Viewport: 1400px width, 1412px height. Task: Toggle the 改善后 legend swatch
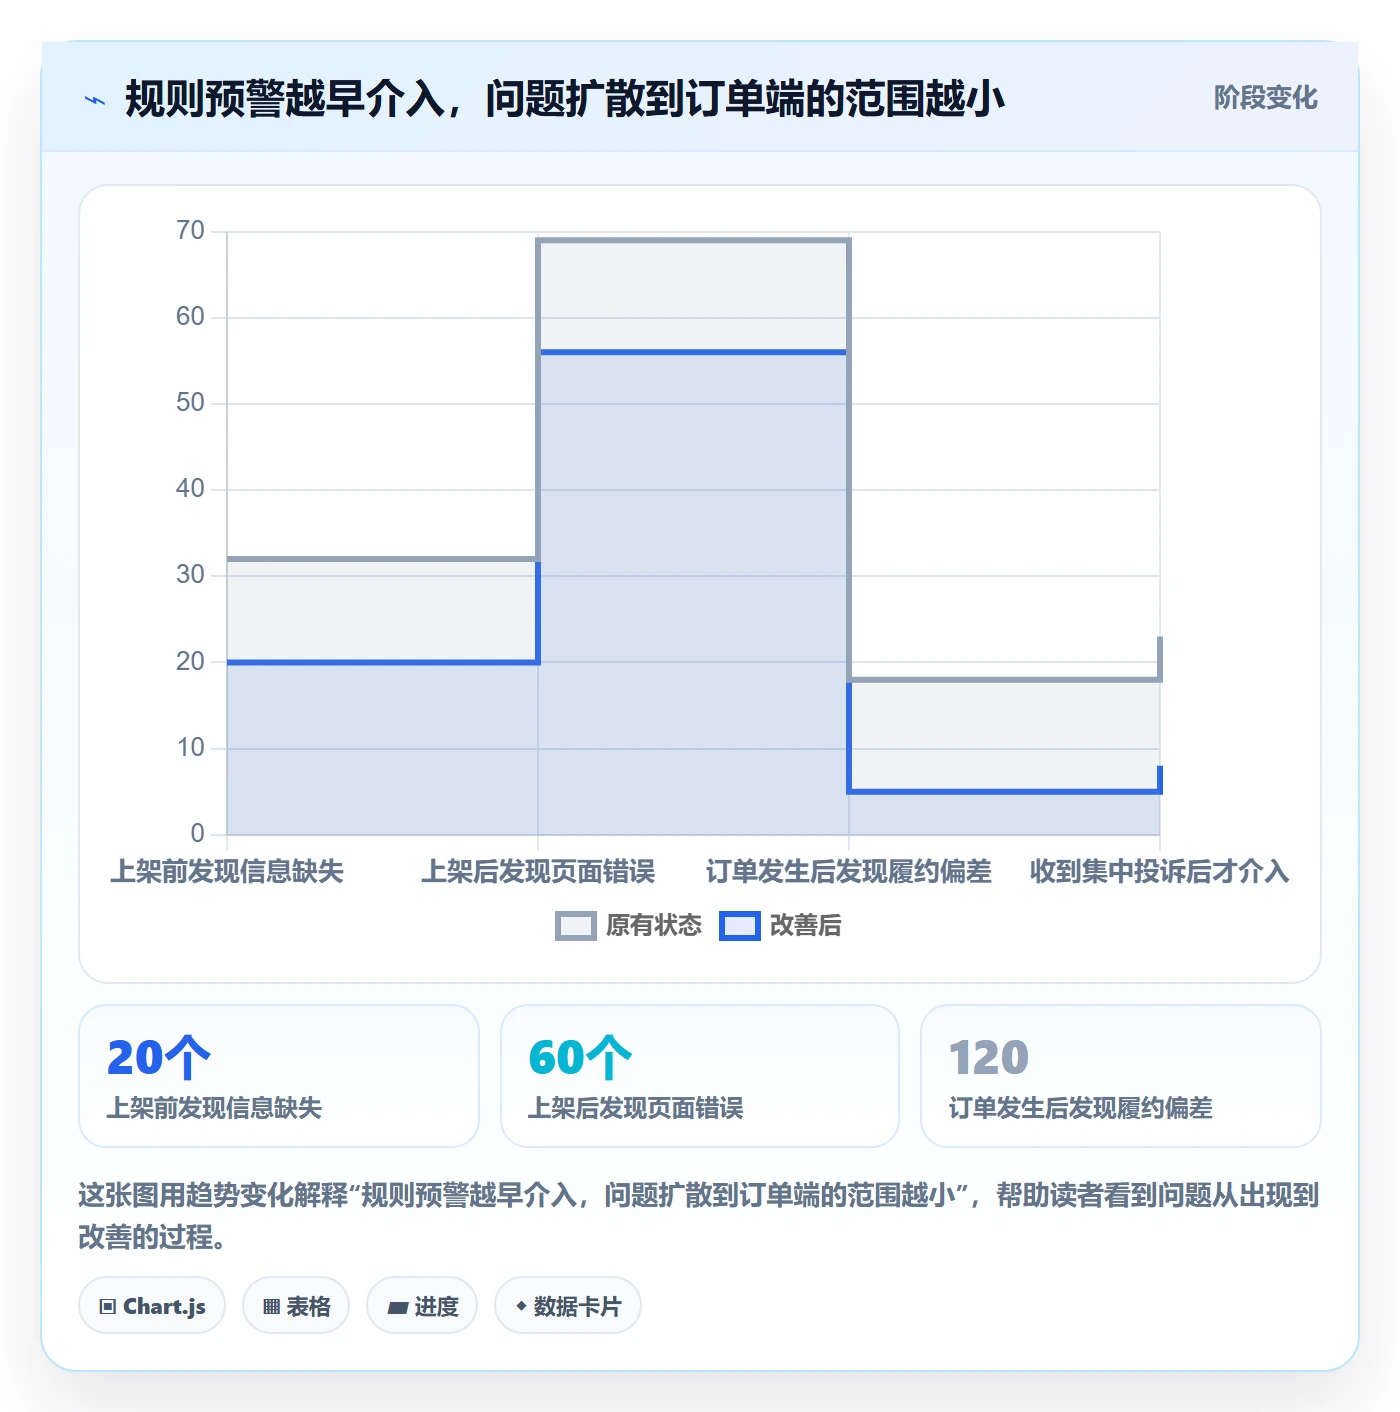740,926
